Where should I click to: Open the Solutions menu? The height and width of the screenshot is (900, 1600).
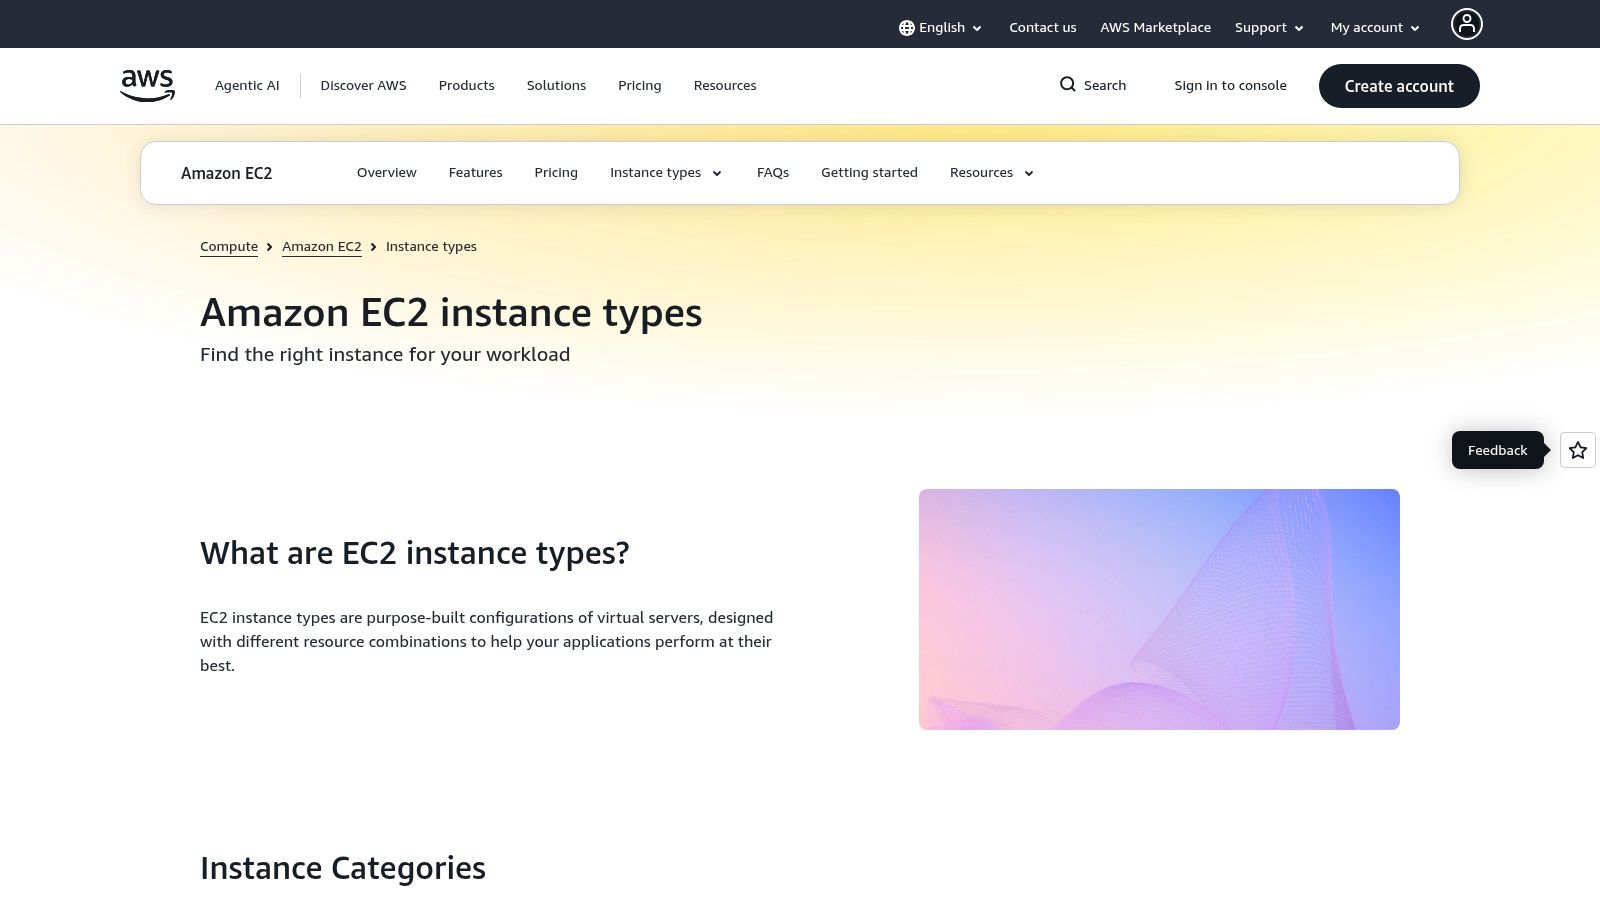point(556,85)
